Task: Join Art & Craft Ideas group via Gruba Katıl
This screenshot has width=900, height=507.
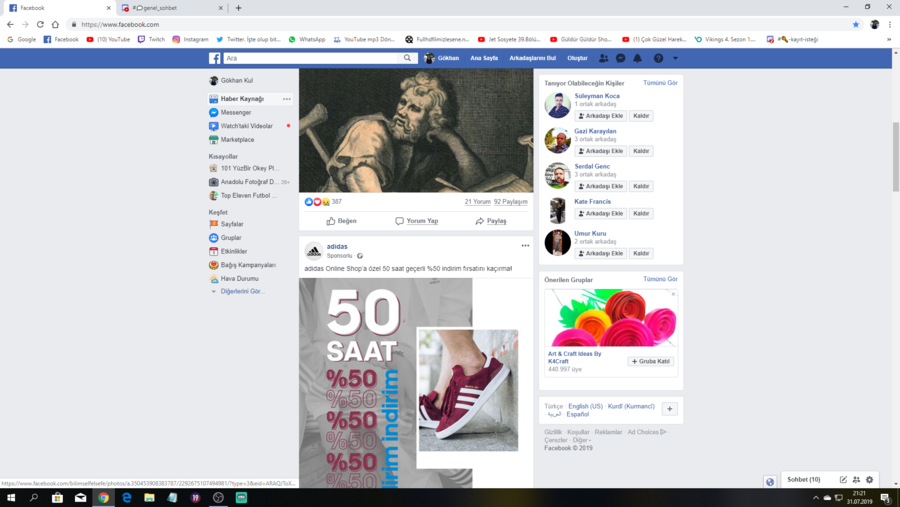Action: pos(651,362)
